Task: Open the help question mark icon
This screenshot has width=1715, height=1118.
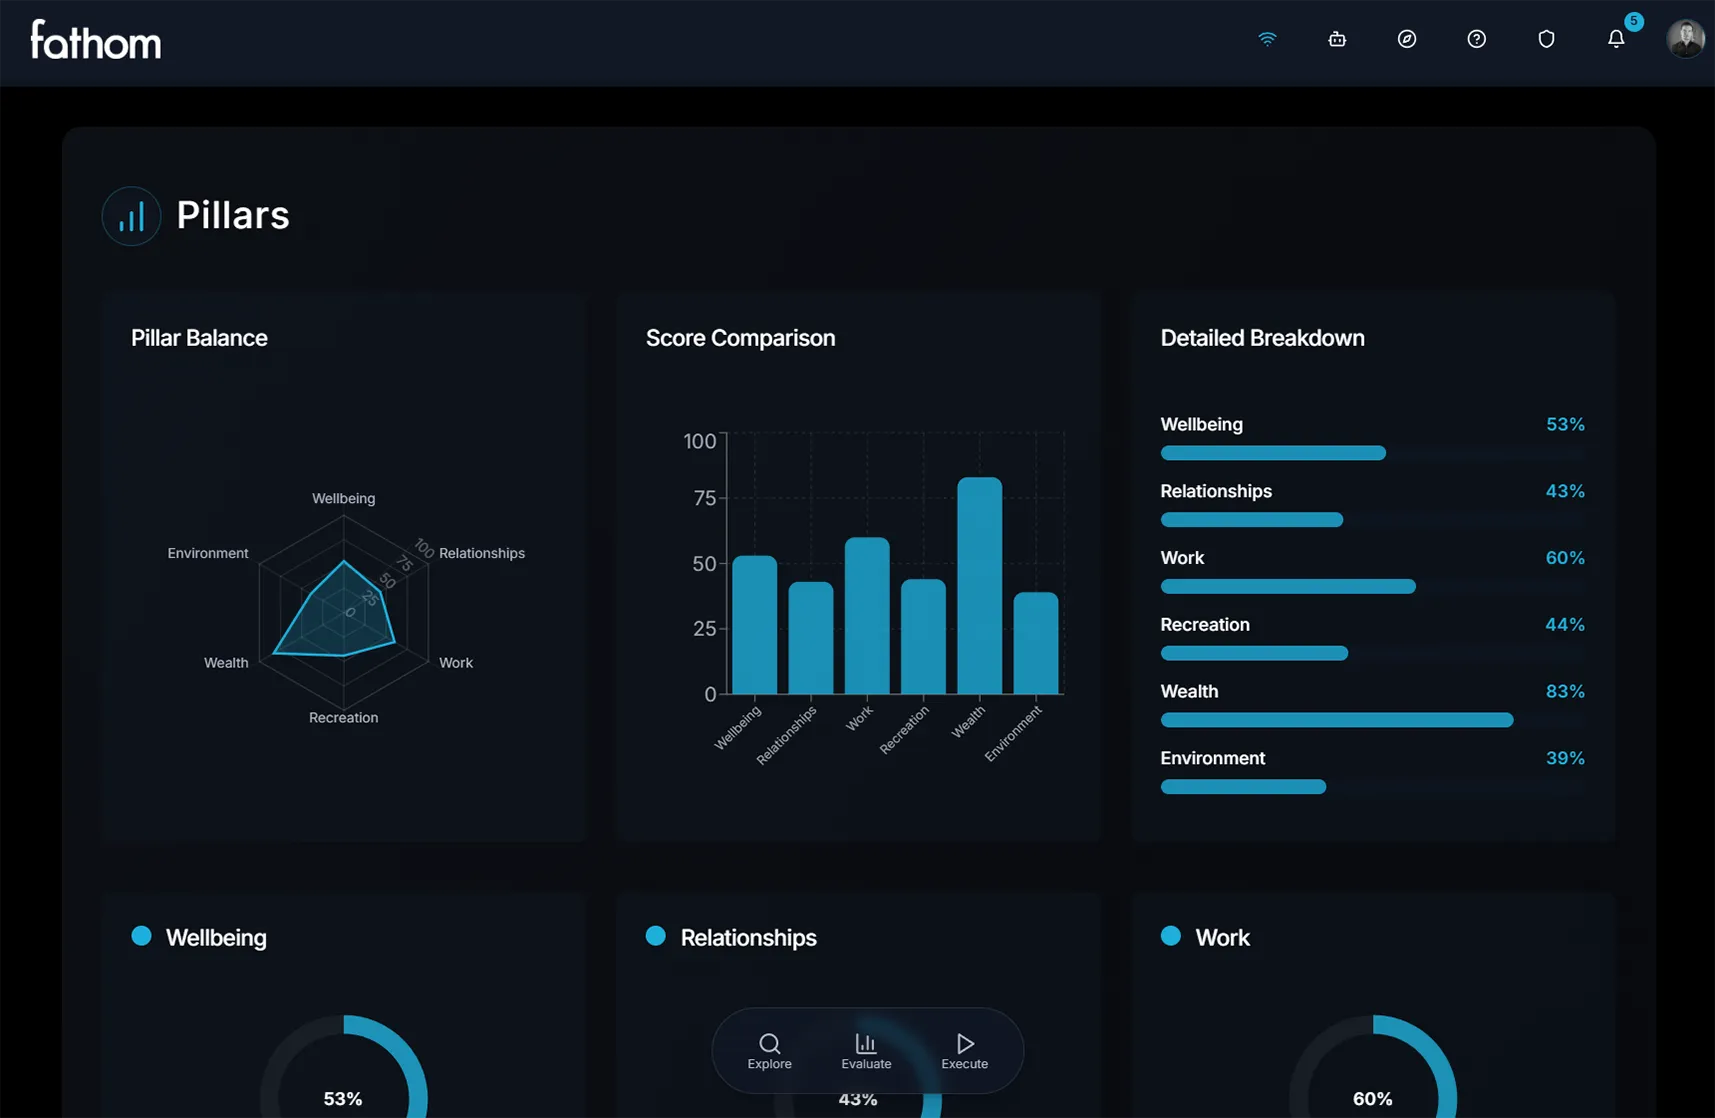Action: (1476, 39)
